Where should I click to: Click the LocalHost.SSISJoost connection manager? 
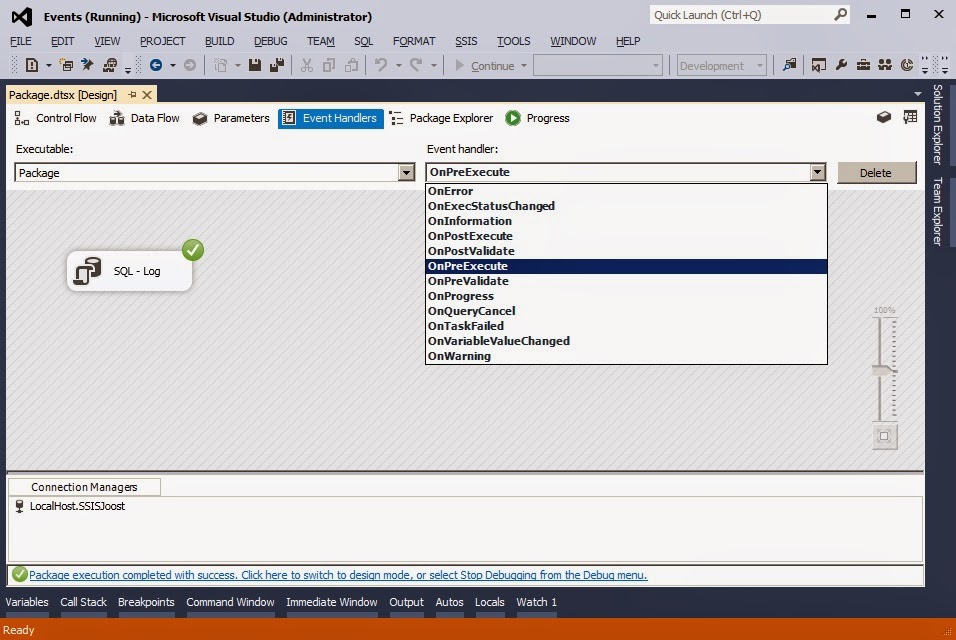click(70, 506)
